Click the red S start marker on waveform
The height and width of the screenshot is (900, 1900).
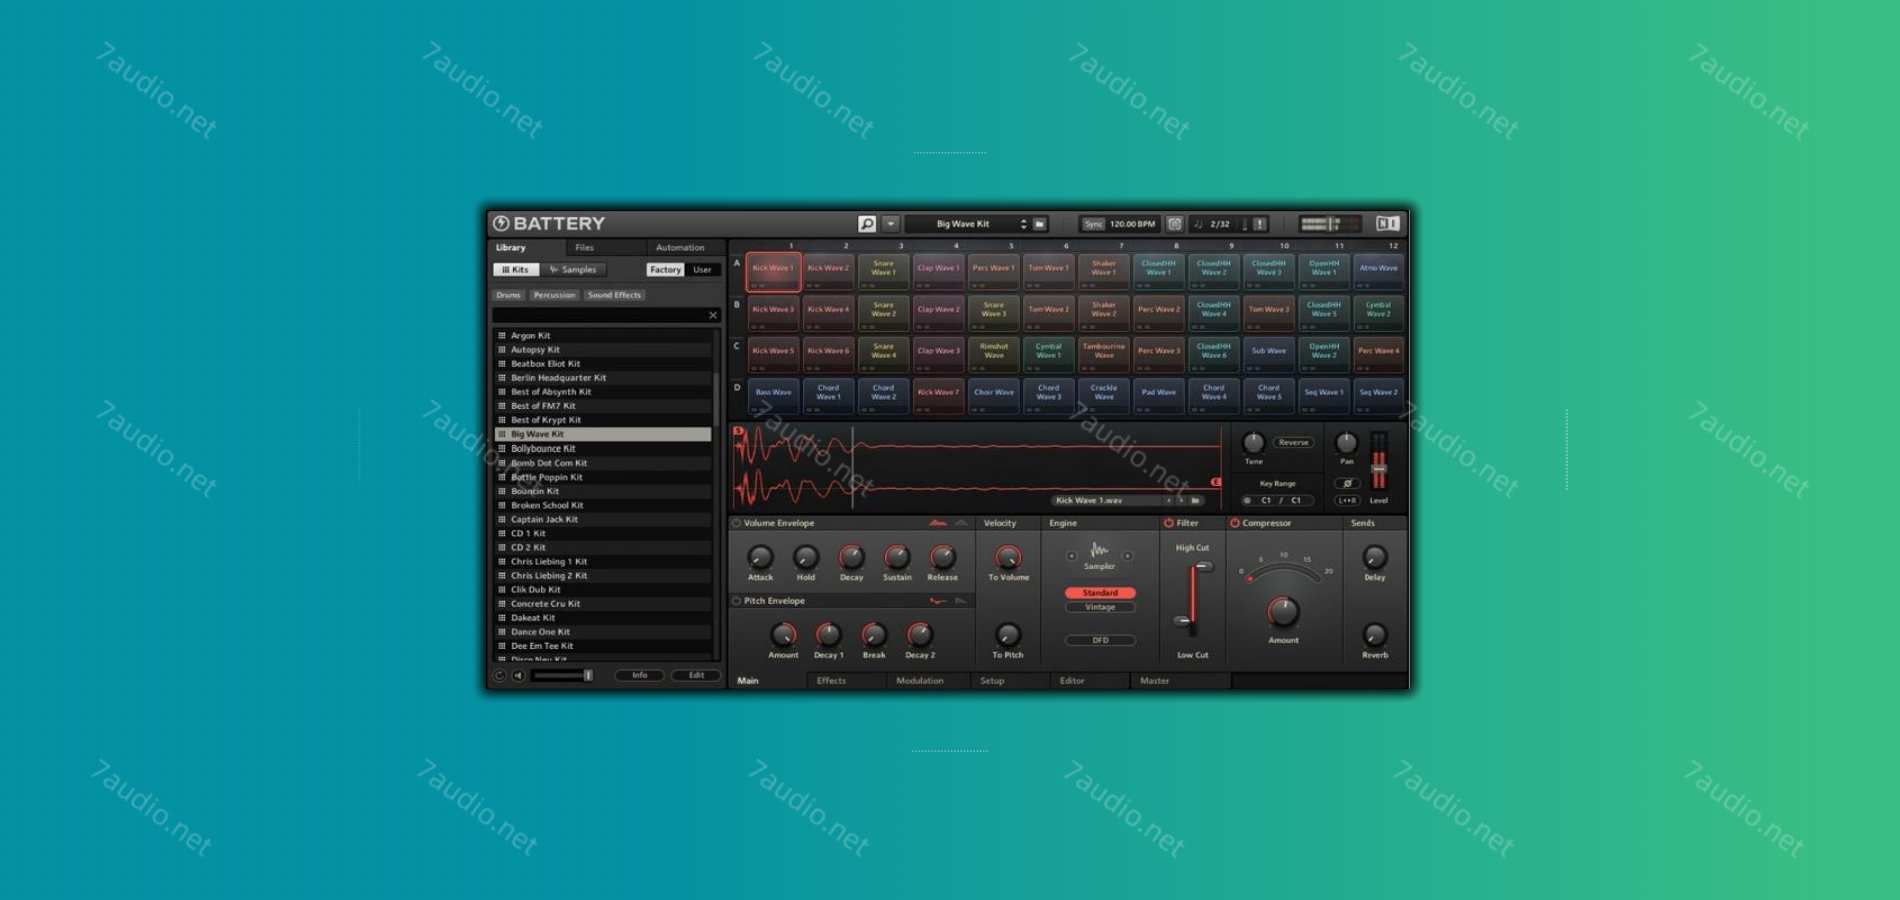click(x=738, y=431)
